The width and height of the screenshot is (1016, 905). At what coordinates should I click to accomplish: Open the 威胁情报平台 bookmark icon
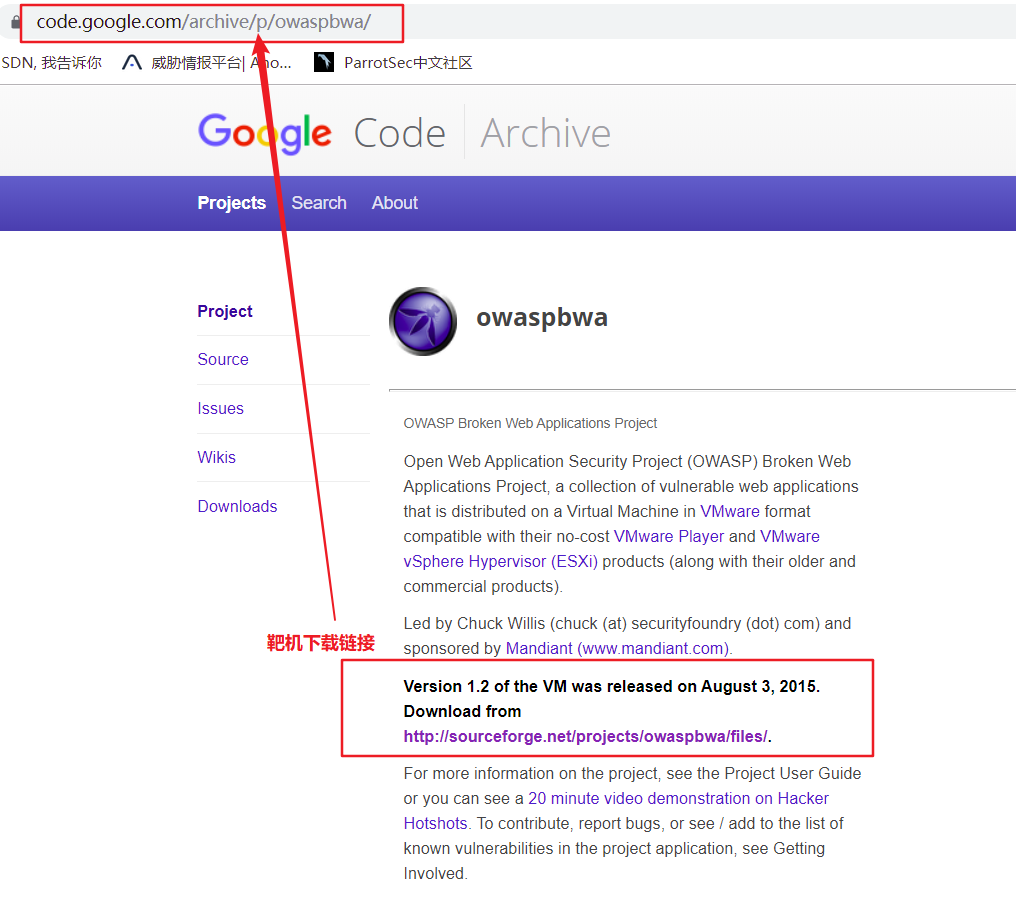[x=132, y=62]
